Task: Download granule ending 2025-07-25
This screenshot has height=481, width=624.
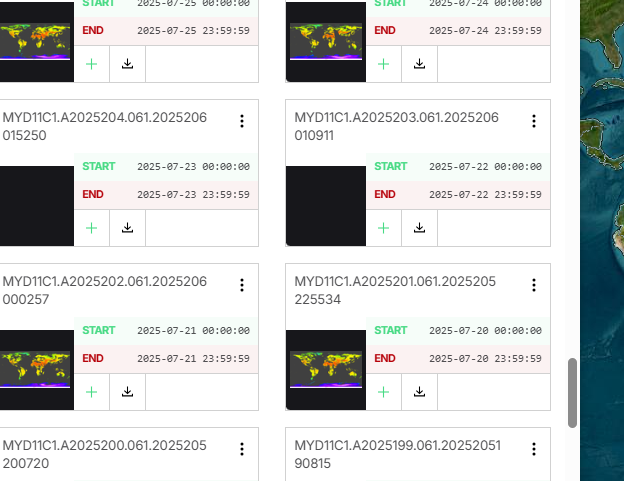Action: (x=127, y=64)
